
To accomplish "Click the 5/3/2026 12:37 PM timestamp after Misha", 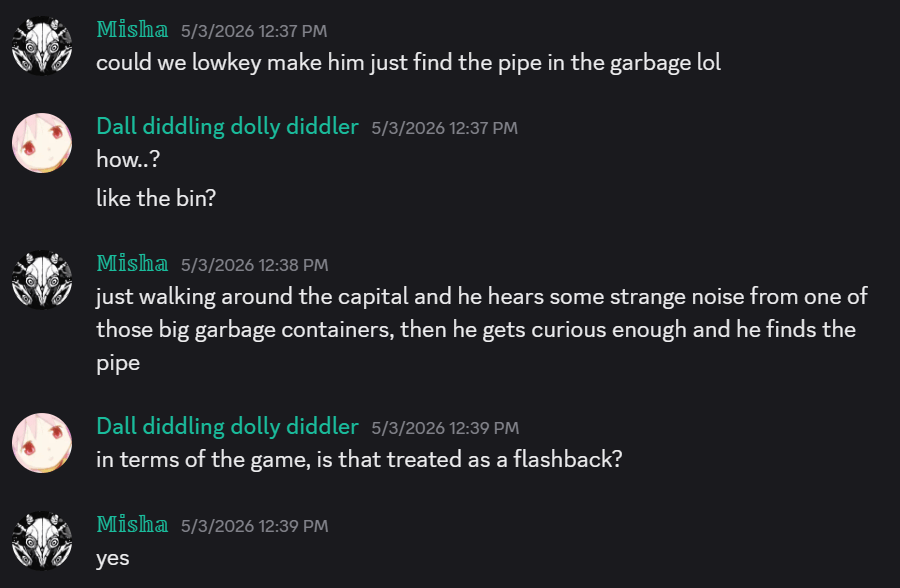I will tap(254, 31).
